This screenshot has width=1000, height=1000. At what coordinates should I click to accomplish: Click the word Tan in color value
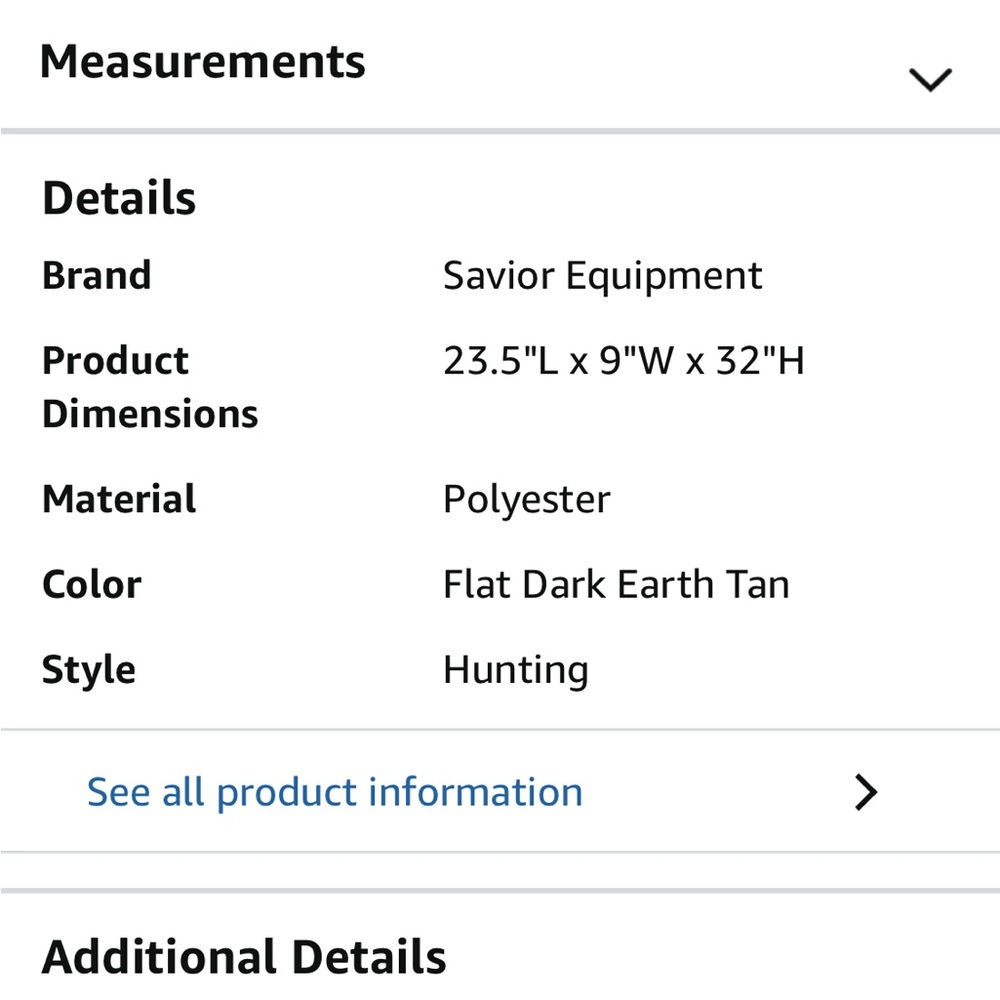click(758, 584)
